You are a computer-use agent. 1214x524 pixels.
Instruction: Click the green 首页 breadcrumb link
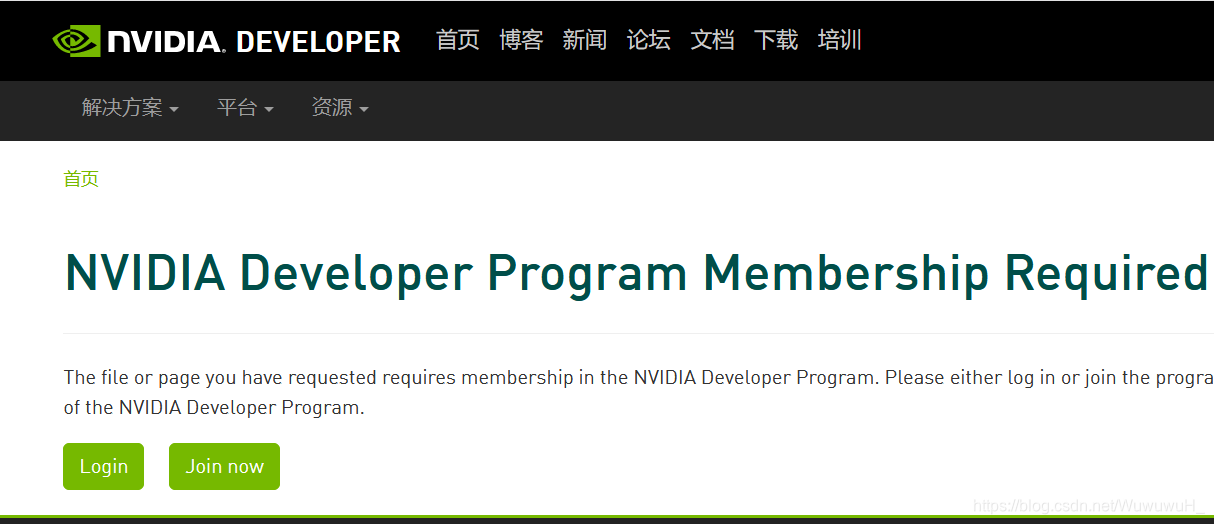[81, 179]
